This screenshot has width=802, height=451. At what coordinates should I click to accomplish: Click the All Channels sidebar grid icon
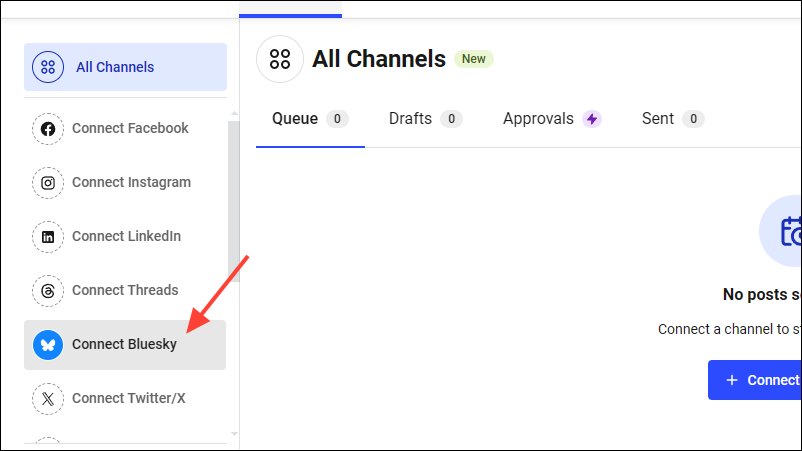point(48,67)
